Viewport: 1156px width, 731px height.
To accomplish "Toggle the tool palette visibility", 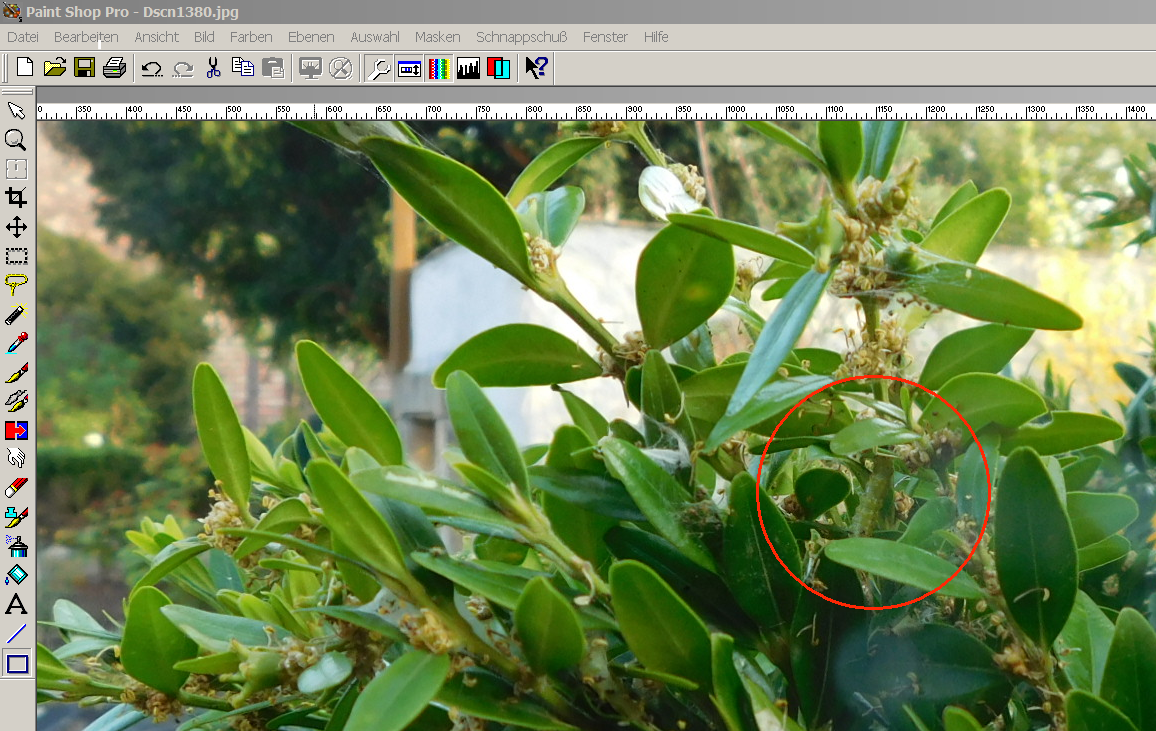I will point(379,69).
